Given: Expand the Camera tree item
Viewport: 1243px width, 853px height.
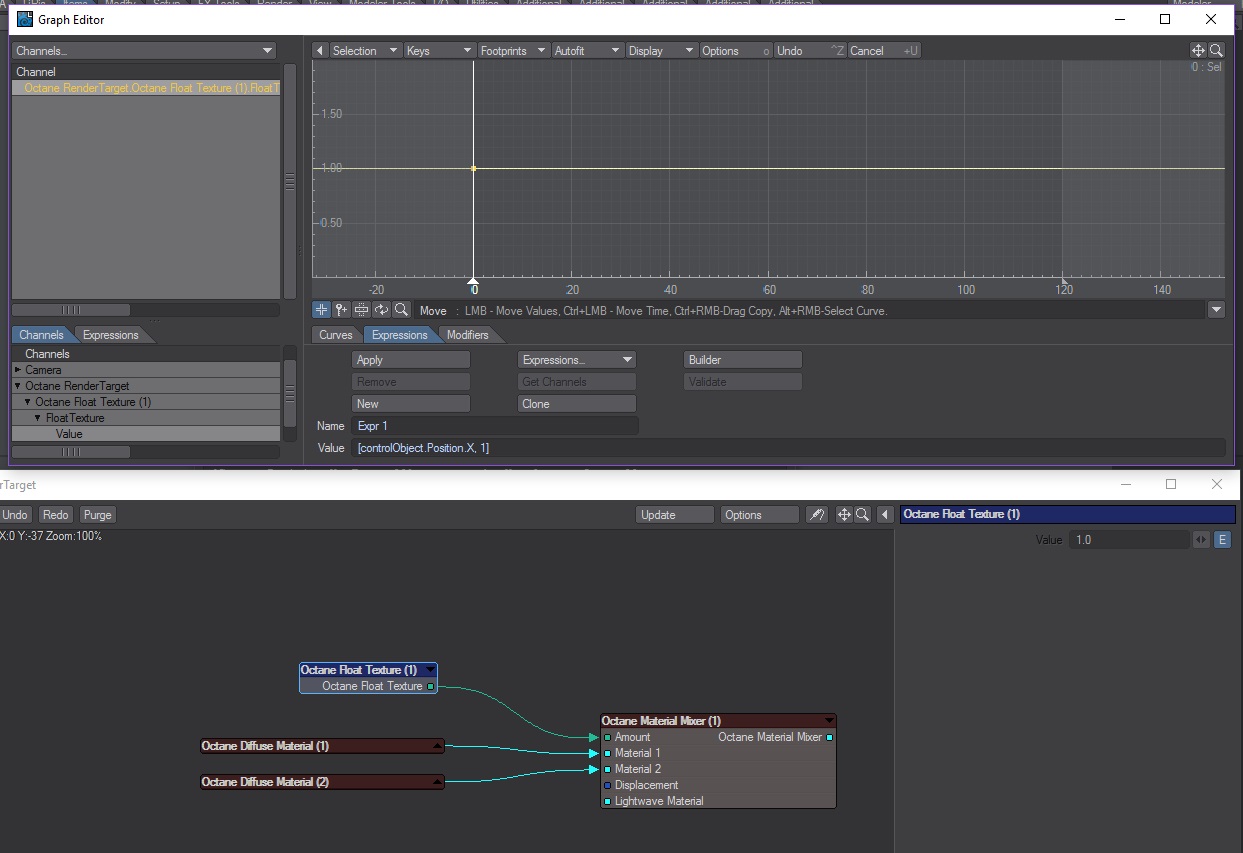Looking at the screenshot, I should (x=18, y=370).
